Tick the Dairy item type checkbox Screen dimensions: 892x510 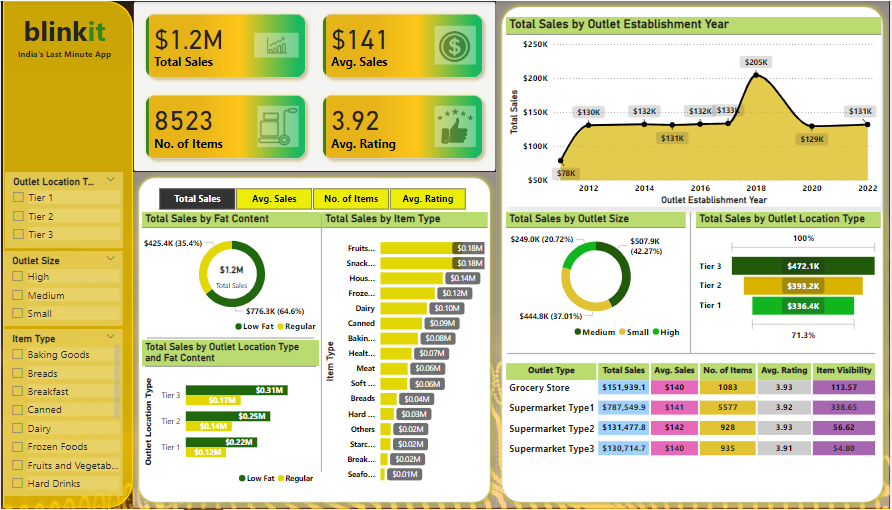coord(18,429)
